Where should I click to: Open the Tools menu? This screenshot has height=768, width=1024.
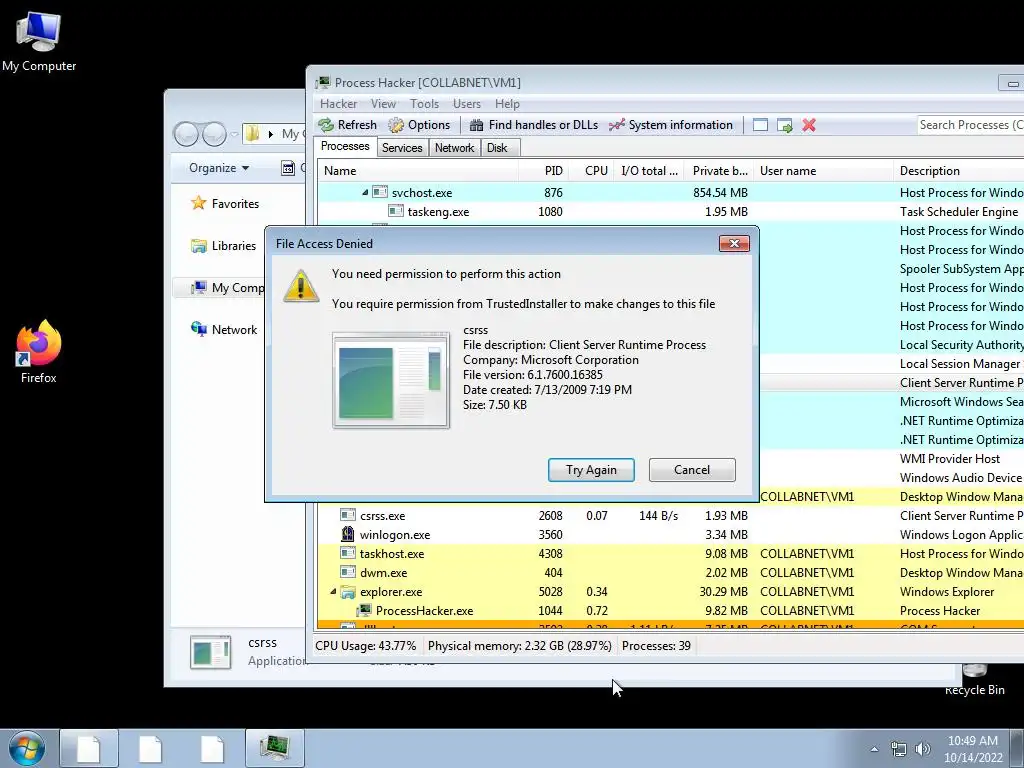click(424, 104)
